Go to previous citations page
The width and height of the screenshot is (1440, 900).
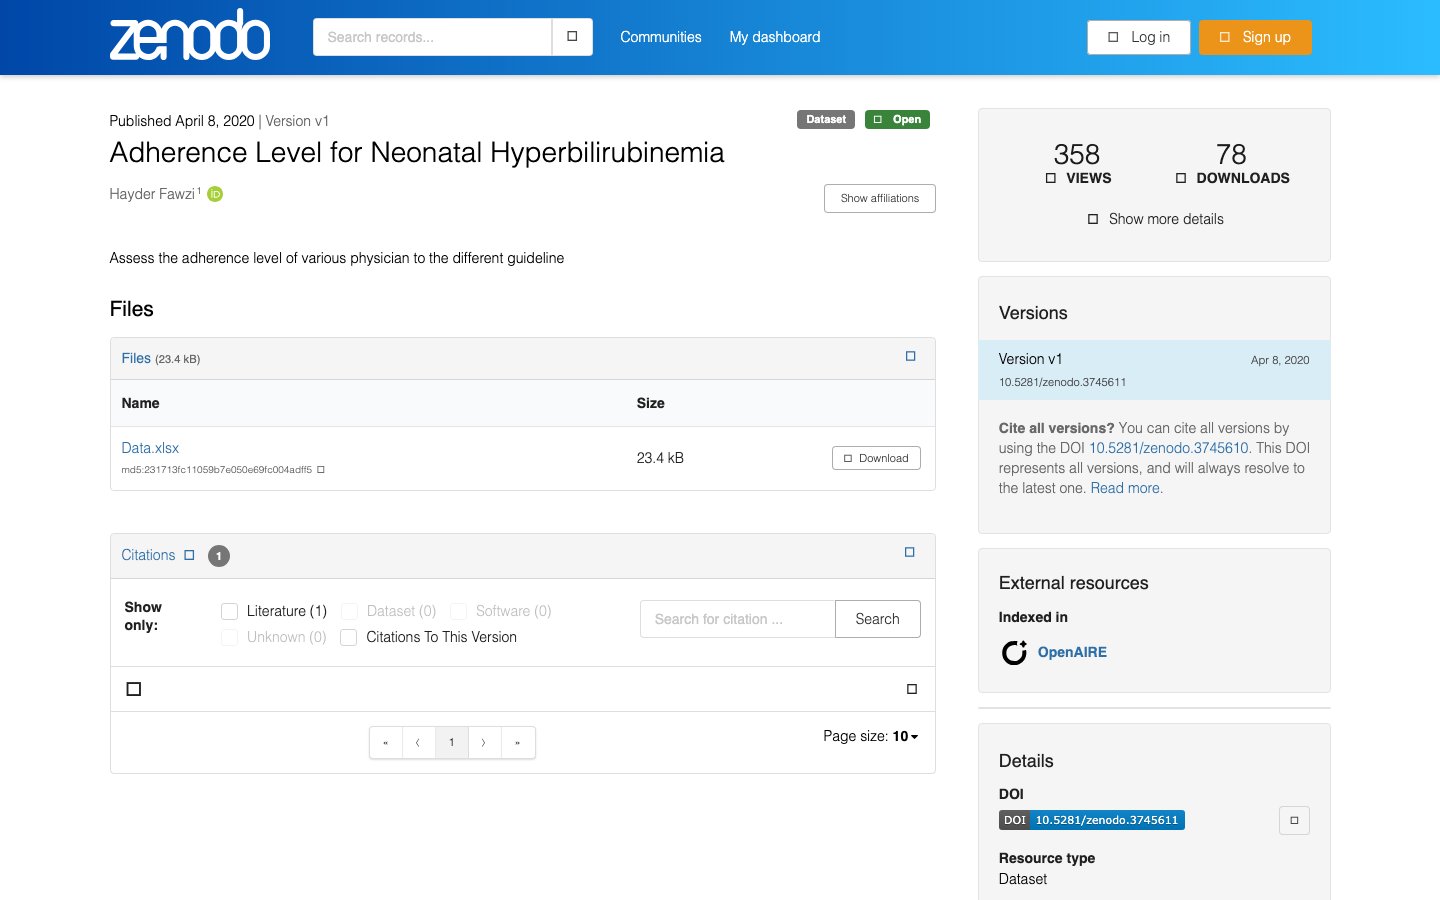418,743
